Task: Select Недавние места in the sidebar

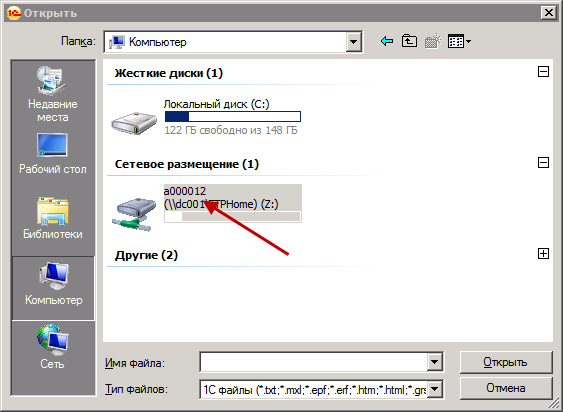Action: point(52,94)
